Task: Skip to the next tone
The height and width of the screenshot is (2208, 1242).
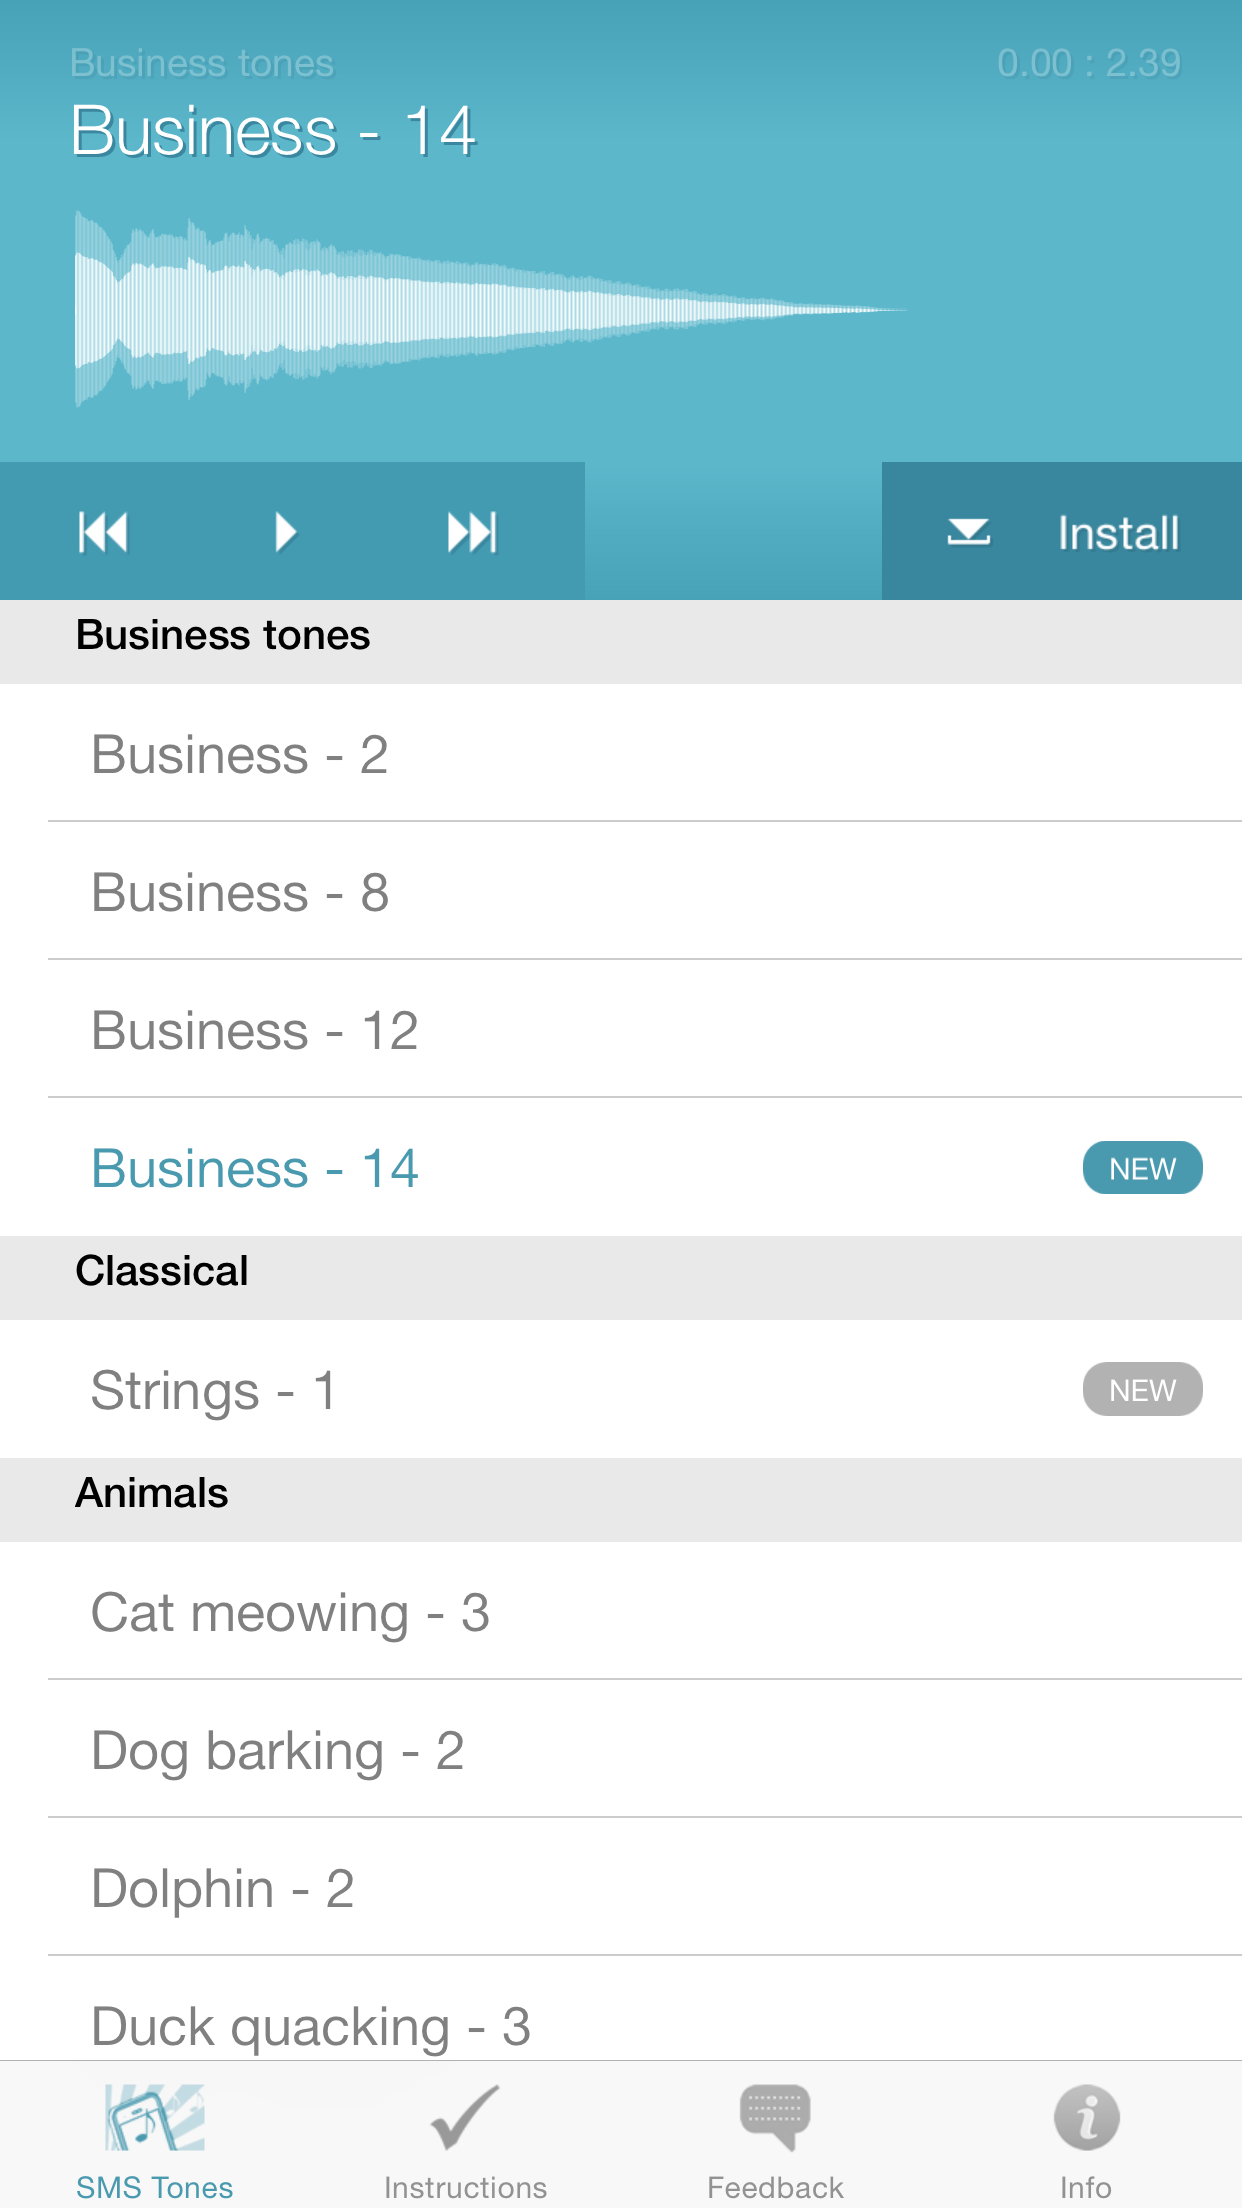Action: pyautogui.click(x=472, y=532)
